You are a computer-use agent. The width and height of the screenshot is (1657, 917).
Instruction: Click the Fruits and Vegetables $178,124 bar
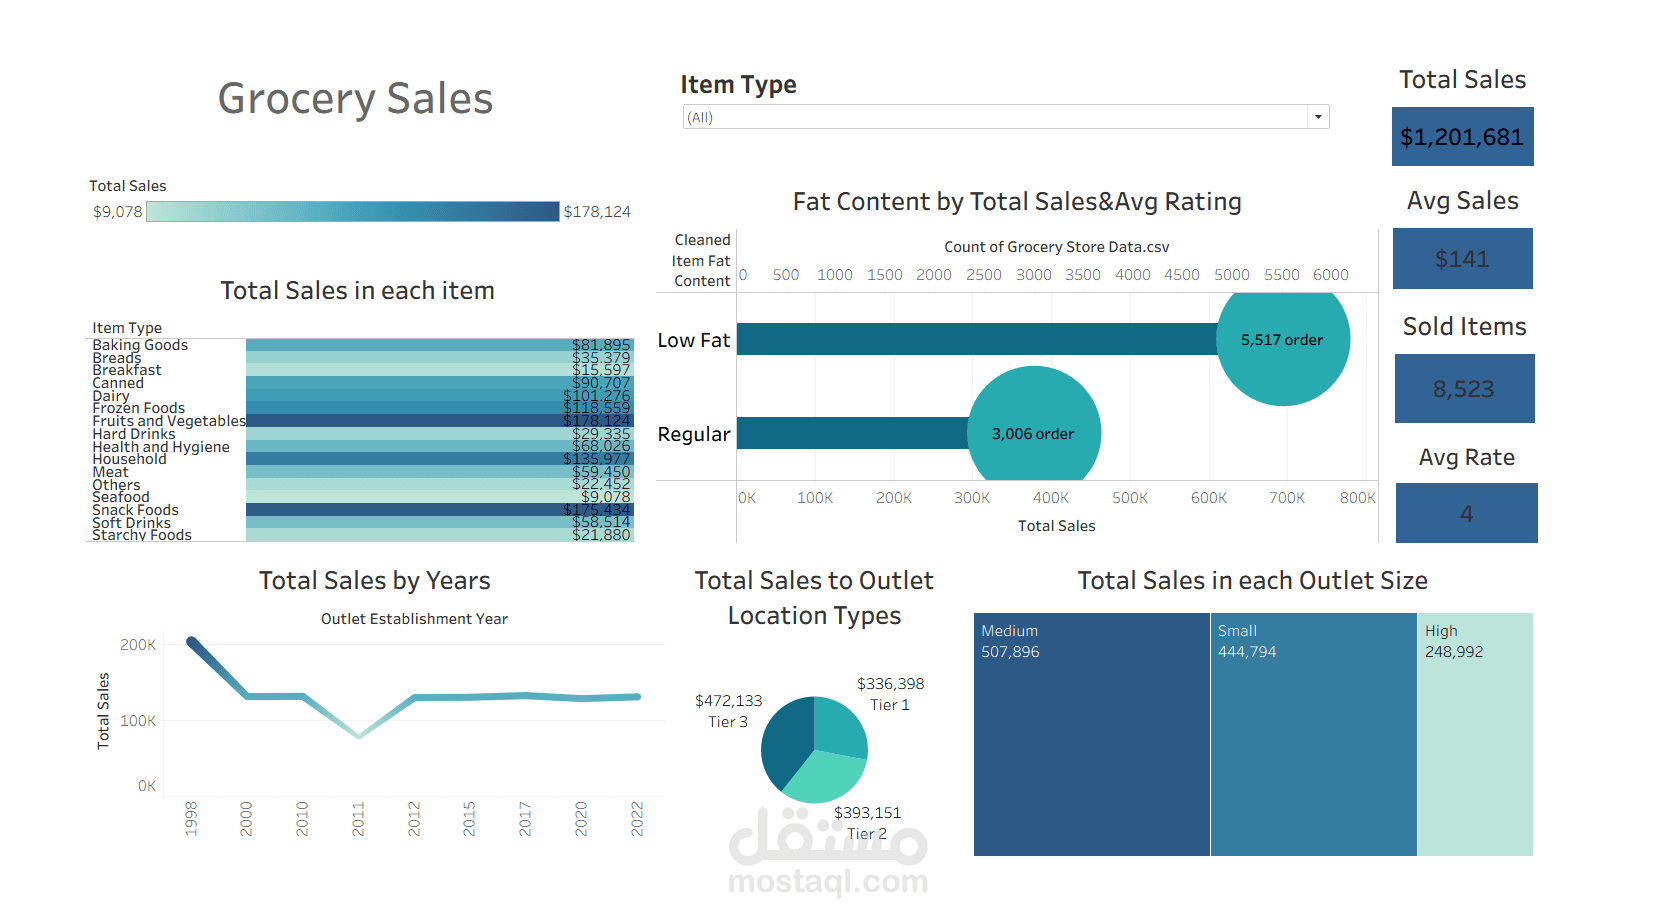440,421
